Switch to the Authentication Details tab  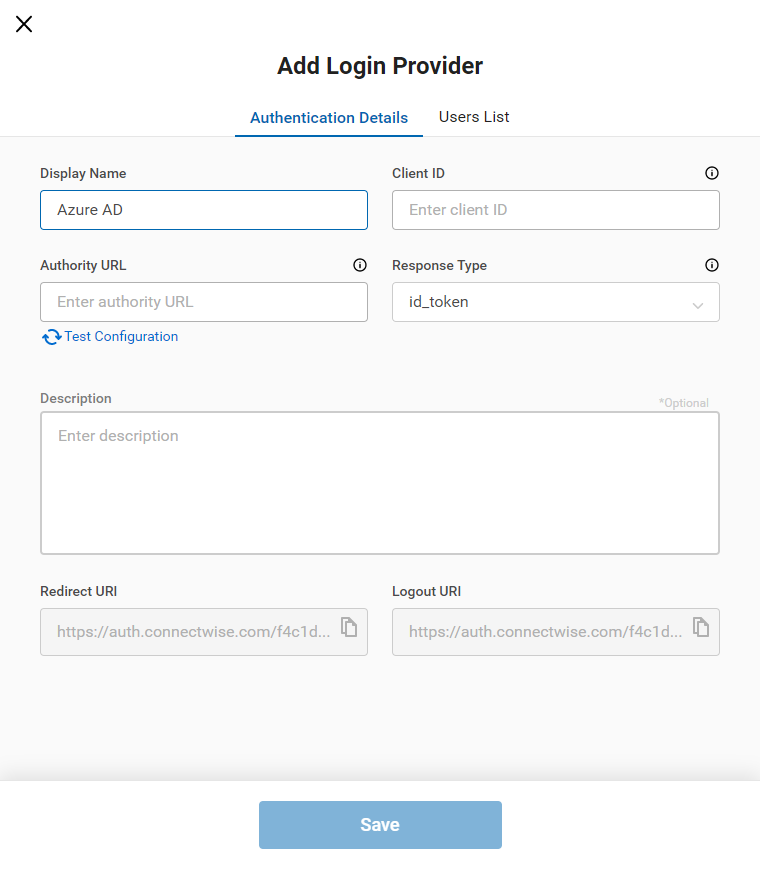pyautogui.click(x=329, y=118)
